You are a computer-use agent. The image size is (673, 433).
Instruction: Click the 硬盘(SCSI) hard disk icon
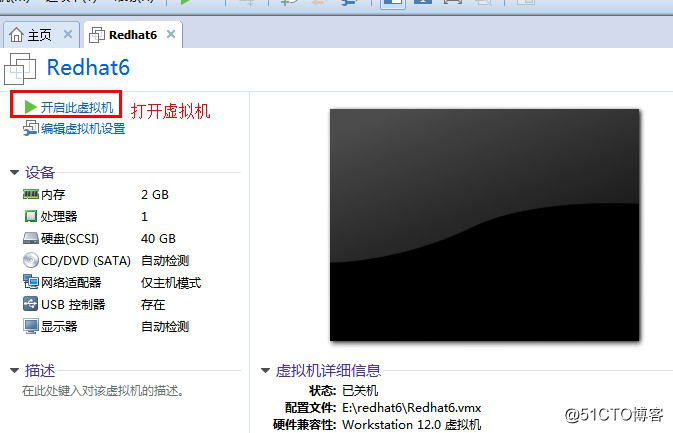coord(30,238)
